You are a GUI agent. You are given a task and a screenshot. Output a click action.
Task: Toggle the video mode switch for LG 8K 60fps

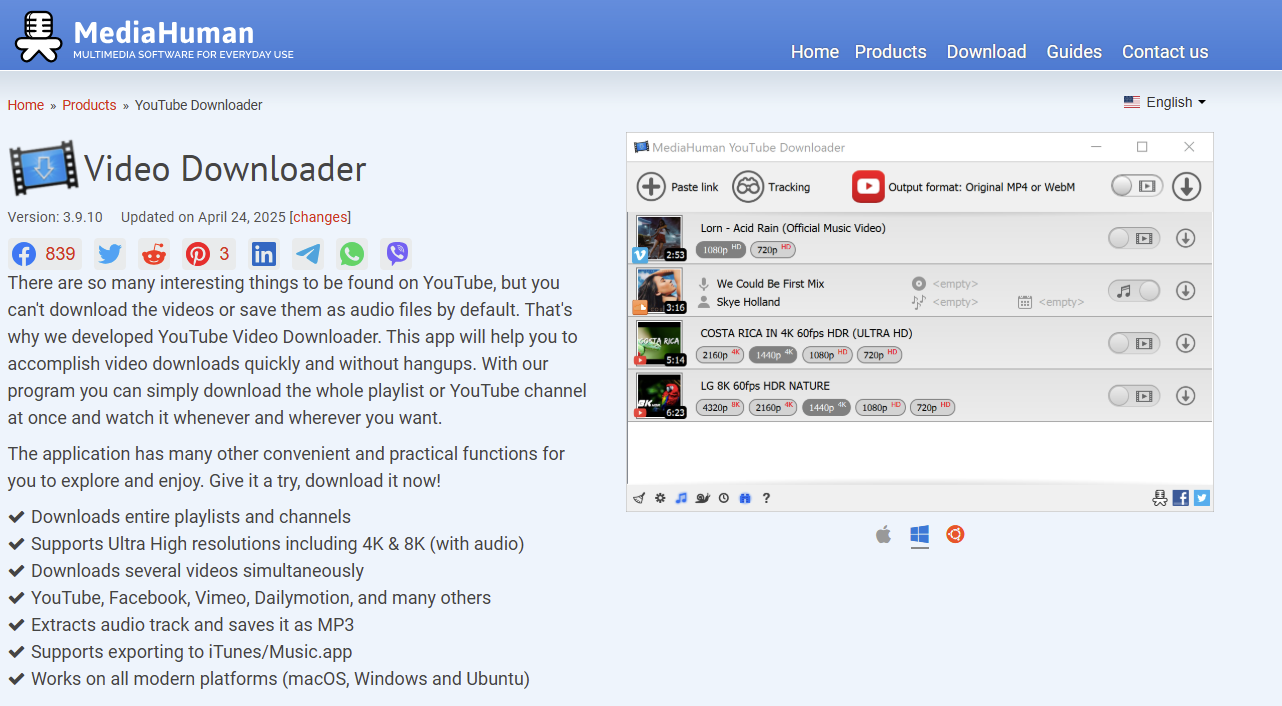(1134, 395)
